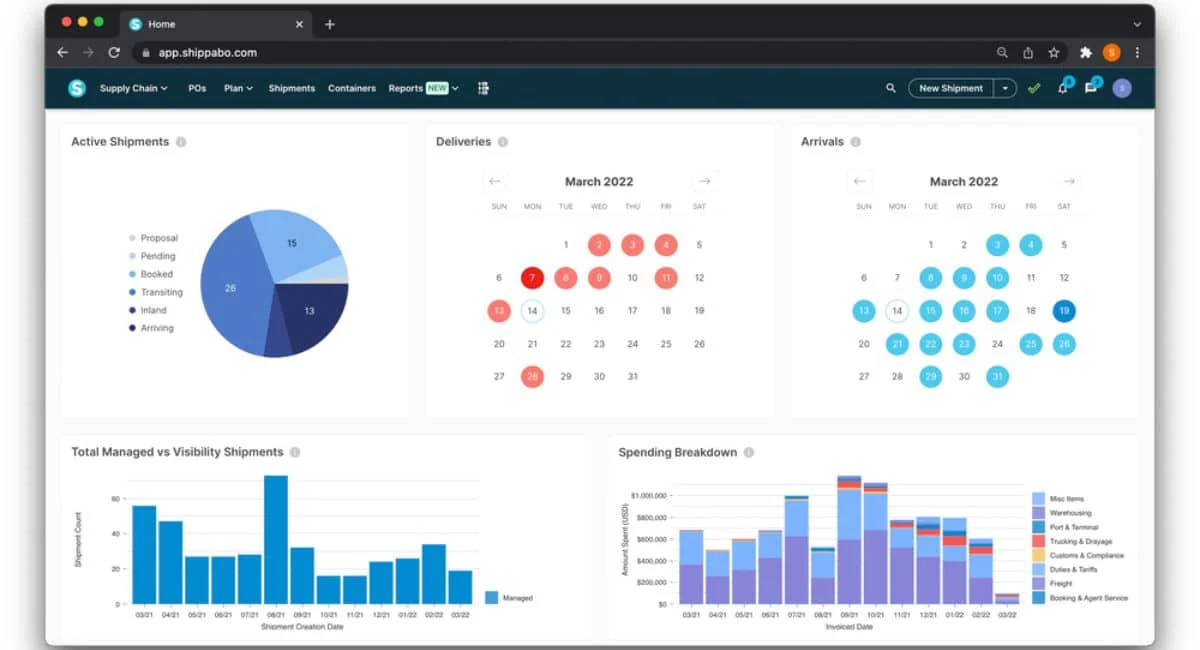This screenshot has width=1200, height=650.
Task: Click the browser zoom magnifier icon
Action: click(x=1002, y=52)
